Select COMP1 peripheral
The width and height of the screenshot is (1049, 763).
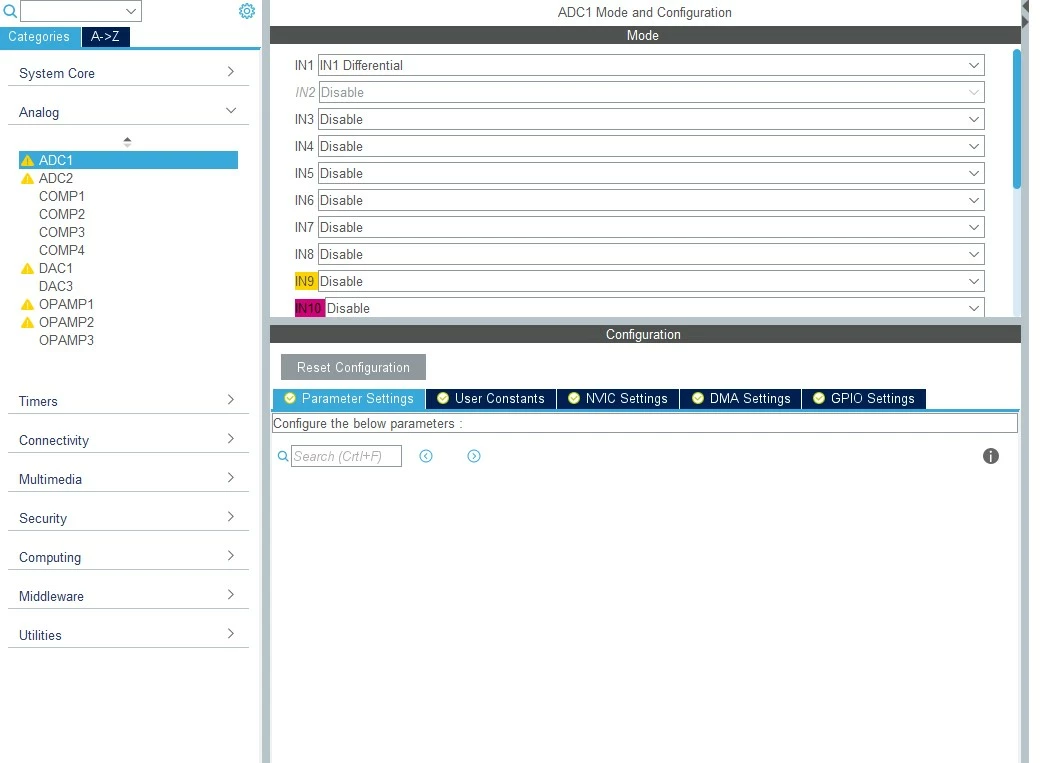(x=62, y=197)
